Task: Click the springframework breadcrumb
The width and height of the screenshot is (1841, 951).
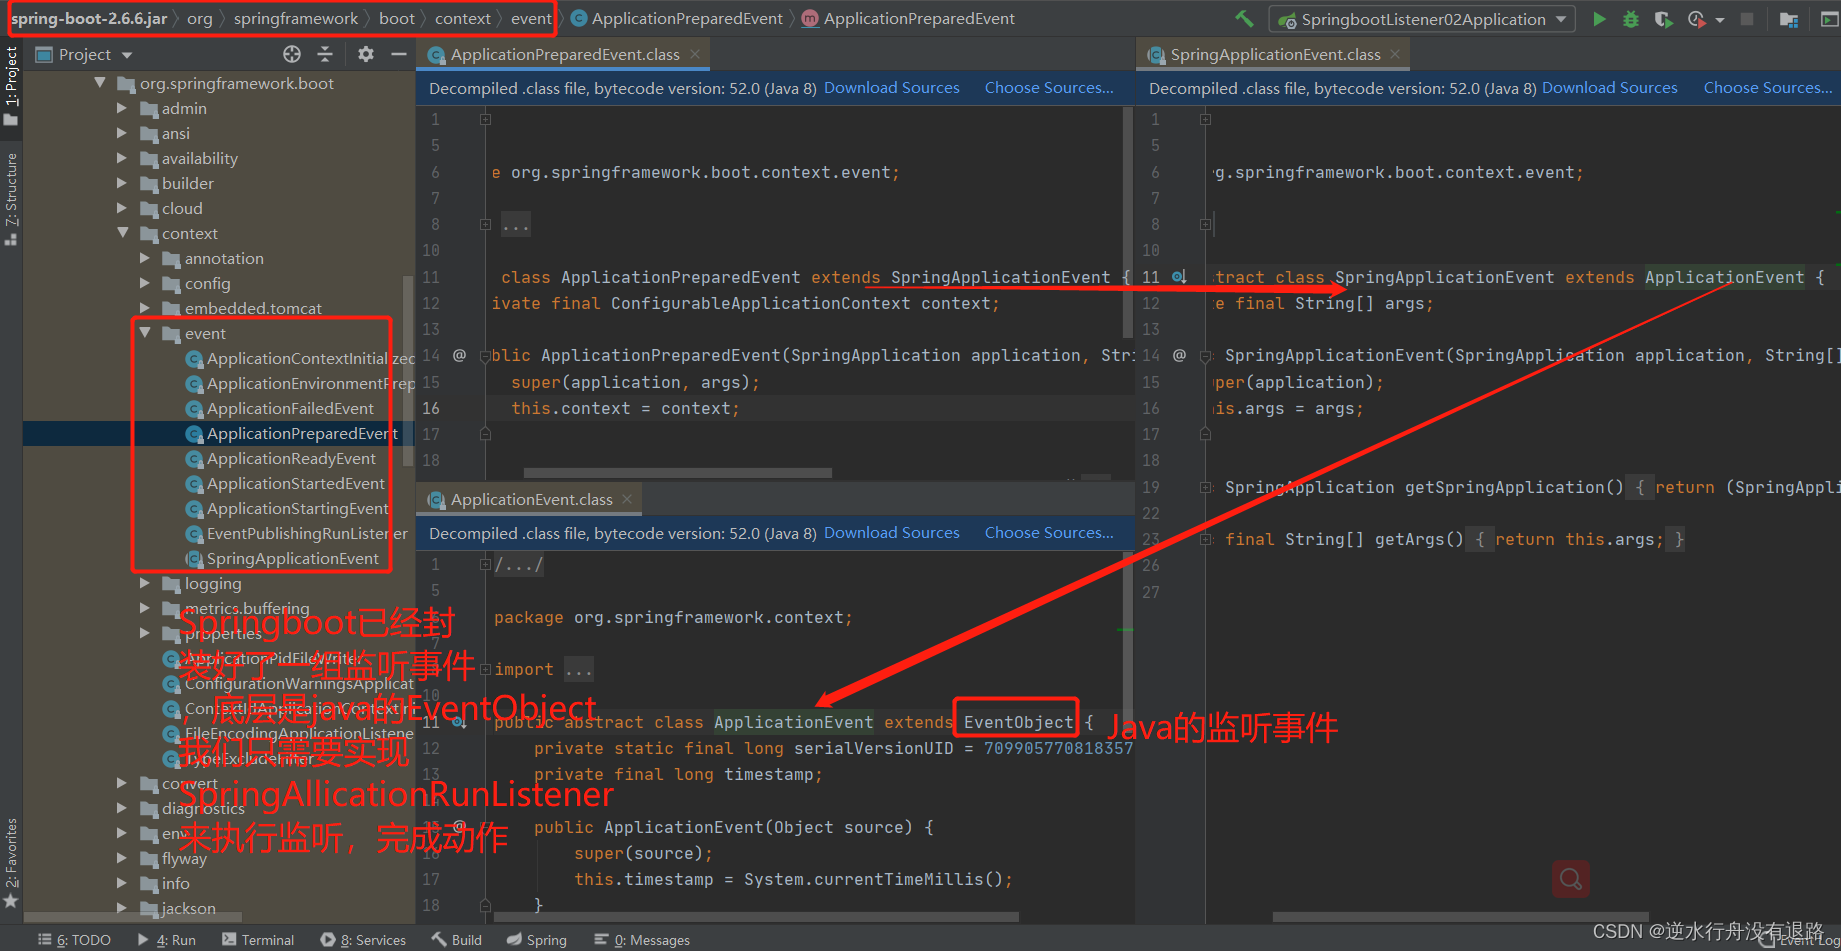Action: coord(296,18)
